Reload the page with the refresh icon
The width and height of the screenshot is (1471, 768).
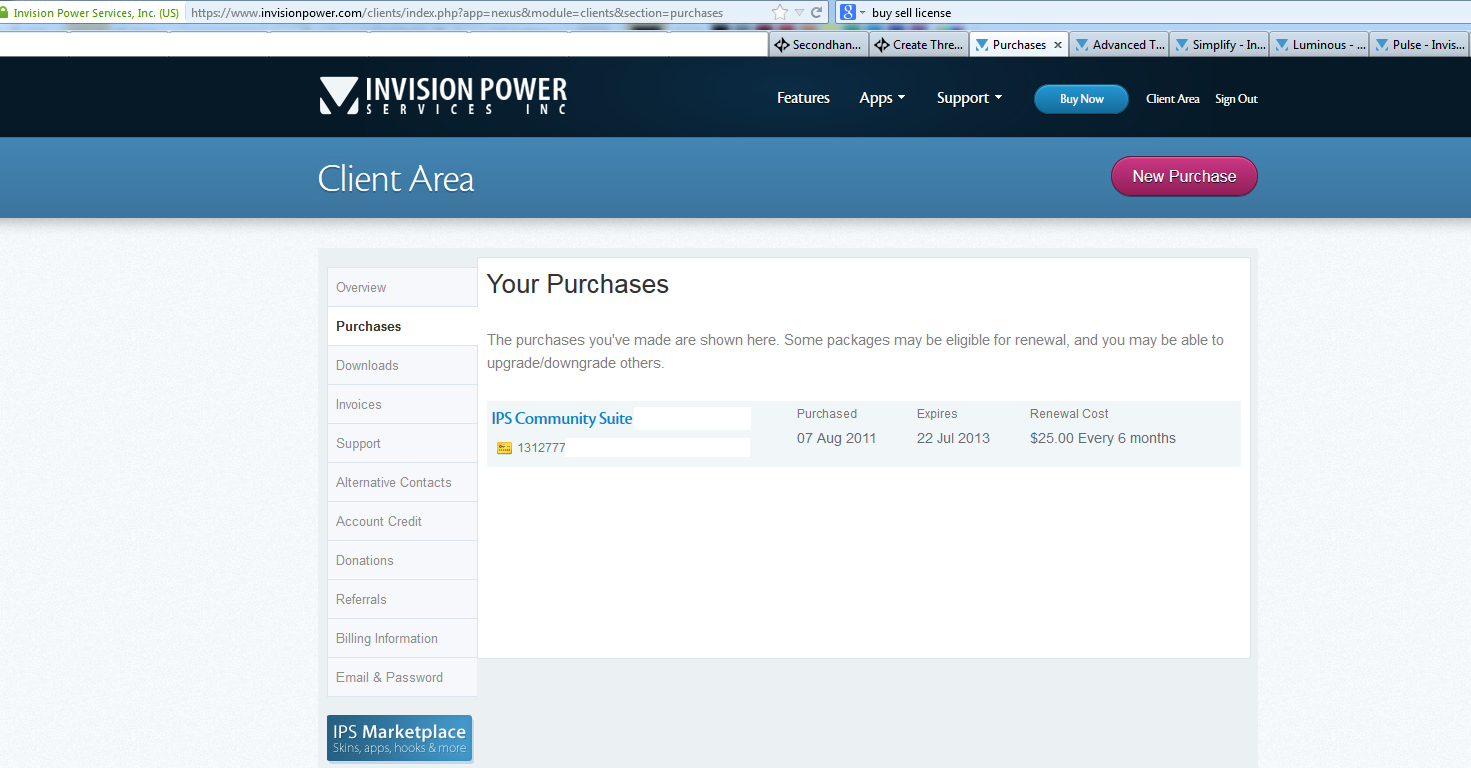817,13
